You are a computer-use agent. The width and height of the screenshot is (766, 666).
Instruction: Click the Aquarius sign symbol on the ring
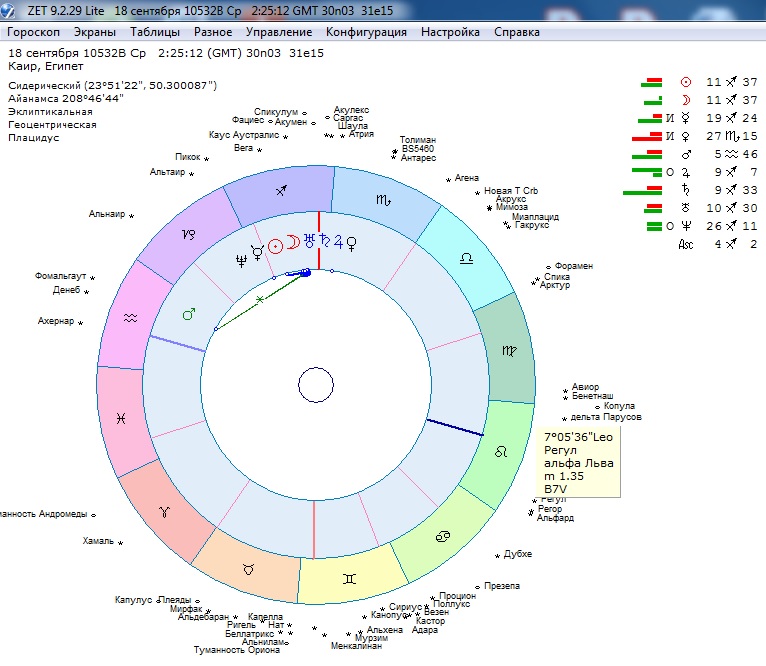(130, 317)
